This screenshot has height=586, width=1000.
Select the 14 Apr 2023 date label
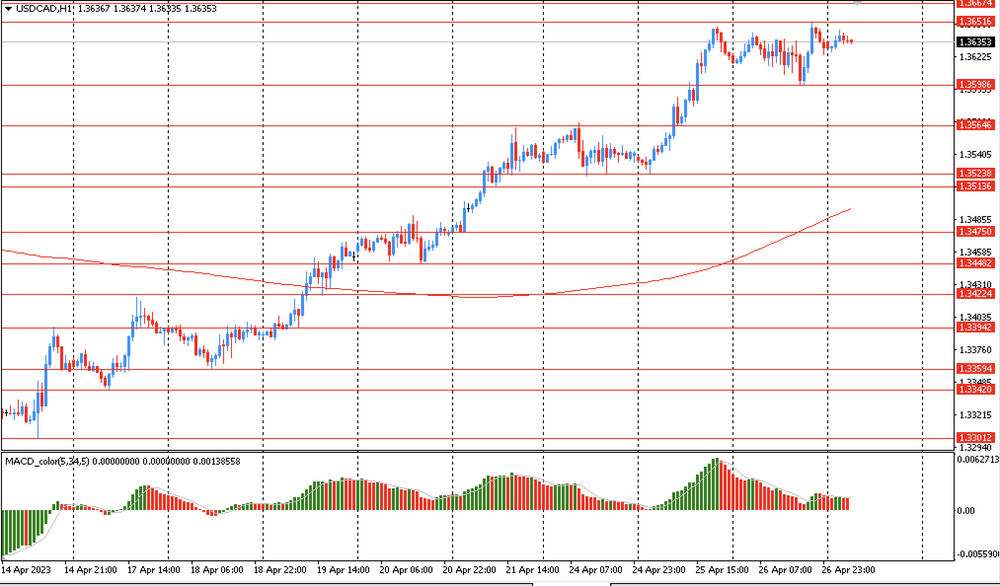pyautogui.click(x=27, y=570)
